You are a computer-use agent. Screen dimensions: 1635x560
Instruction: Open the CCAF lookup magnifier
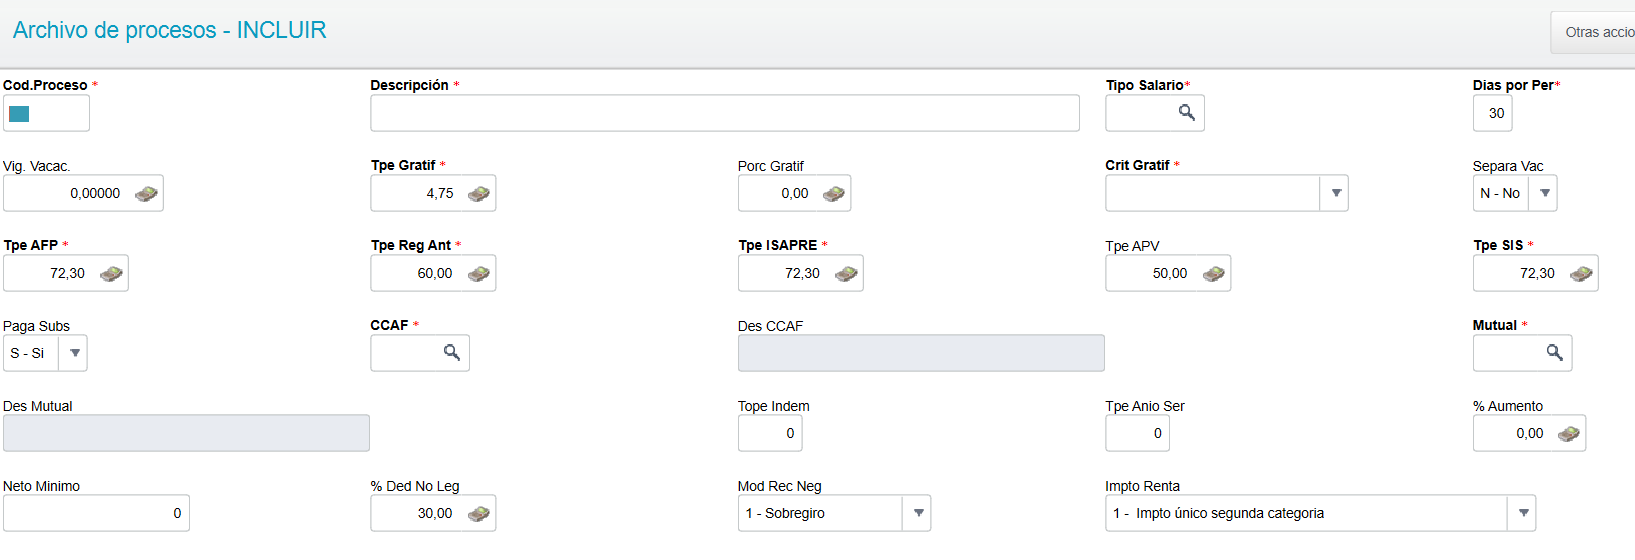[452, 353]
